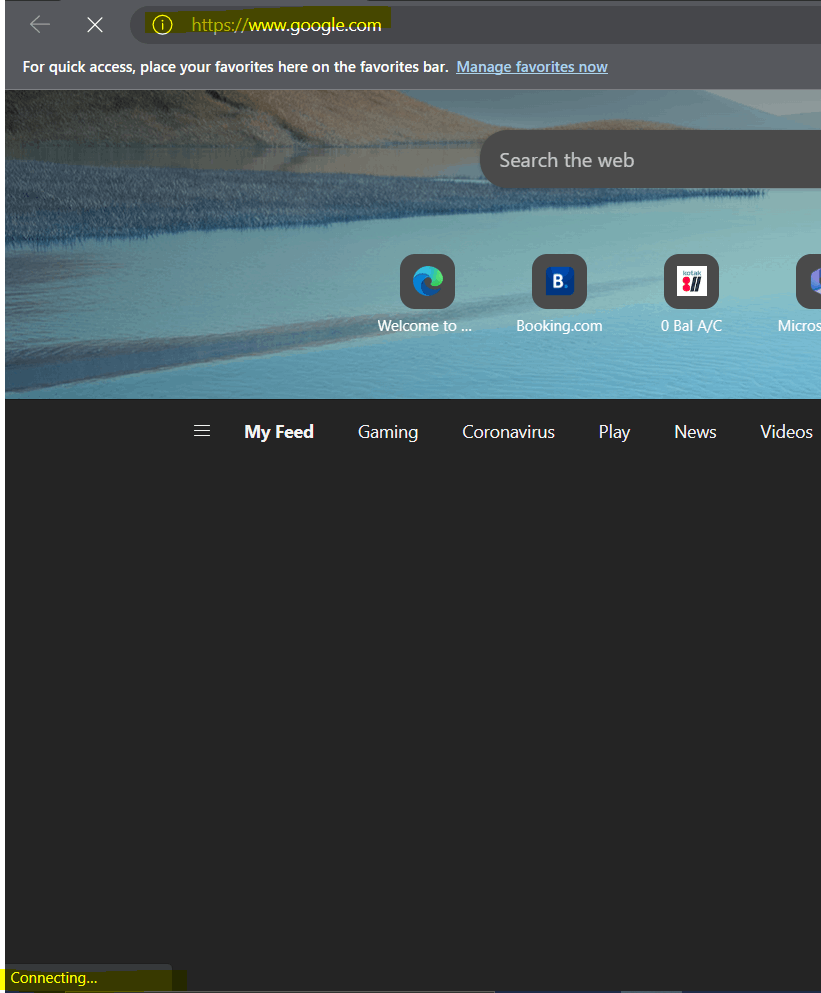This screenshot has height=993, width=821.
Task: Click the 0 Bal A/C label
Action: pos(691,326)
